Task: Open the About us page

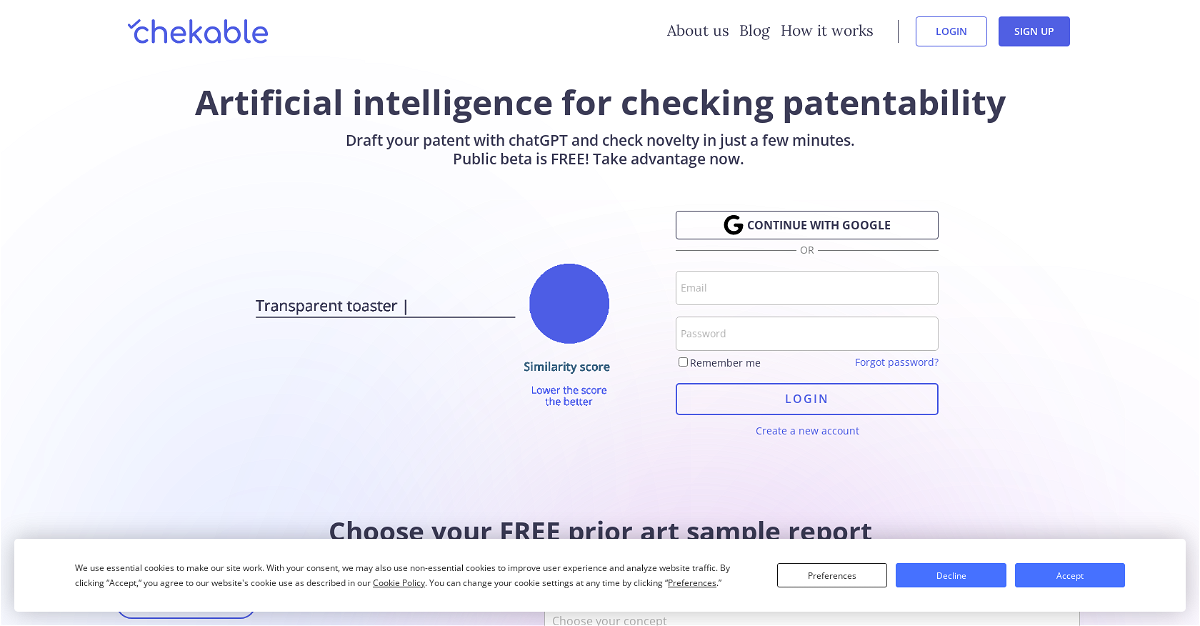Action: click(697, 31)
